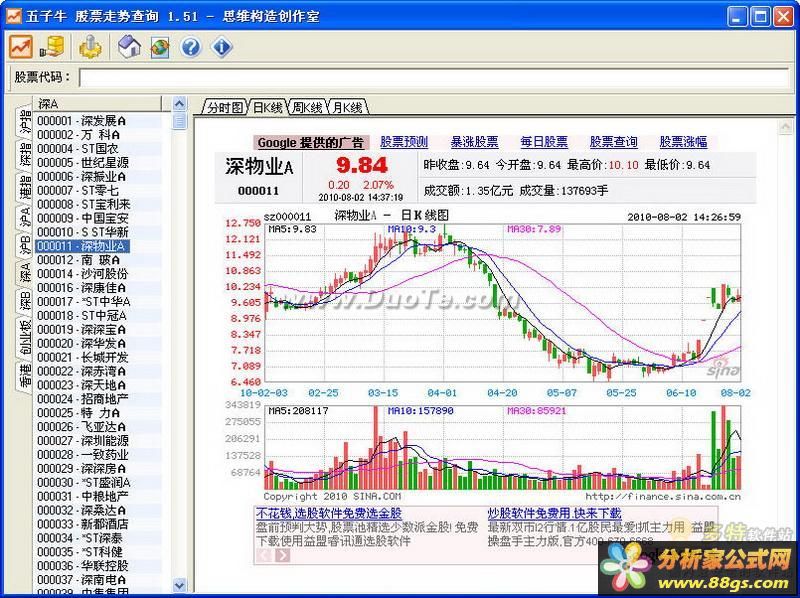This screenshot has height=598, width=800.
Task: Select the 沪A vertical side tab
Action: 24,217
